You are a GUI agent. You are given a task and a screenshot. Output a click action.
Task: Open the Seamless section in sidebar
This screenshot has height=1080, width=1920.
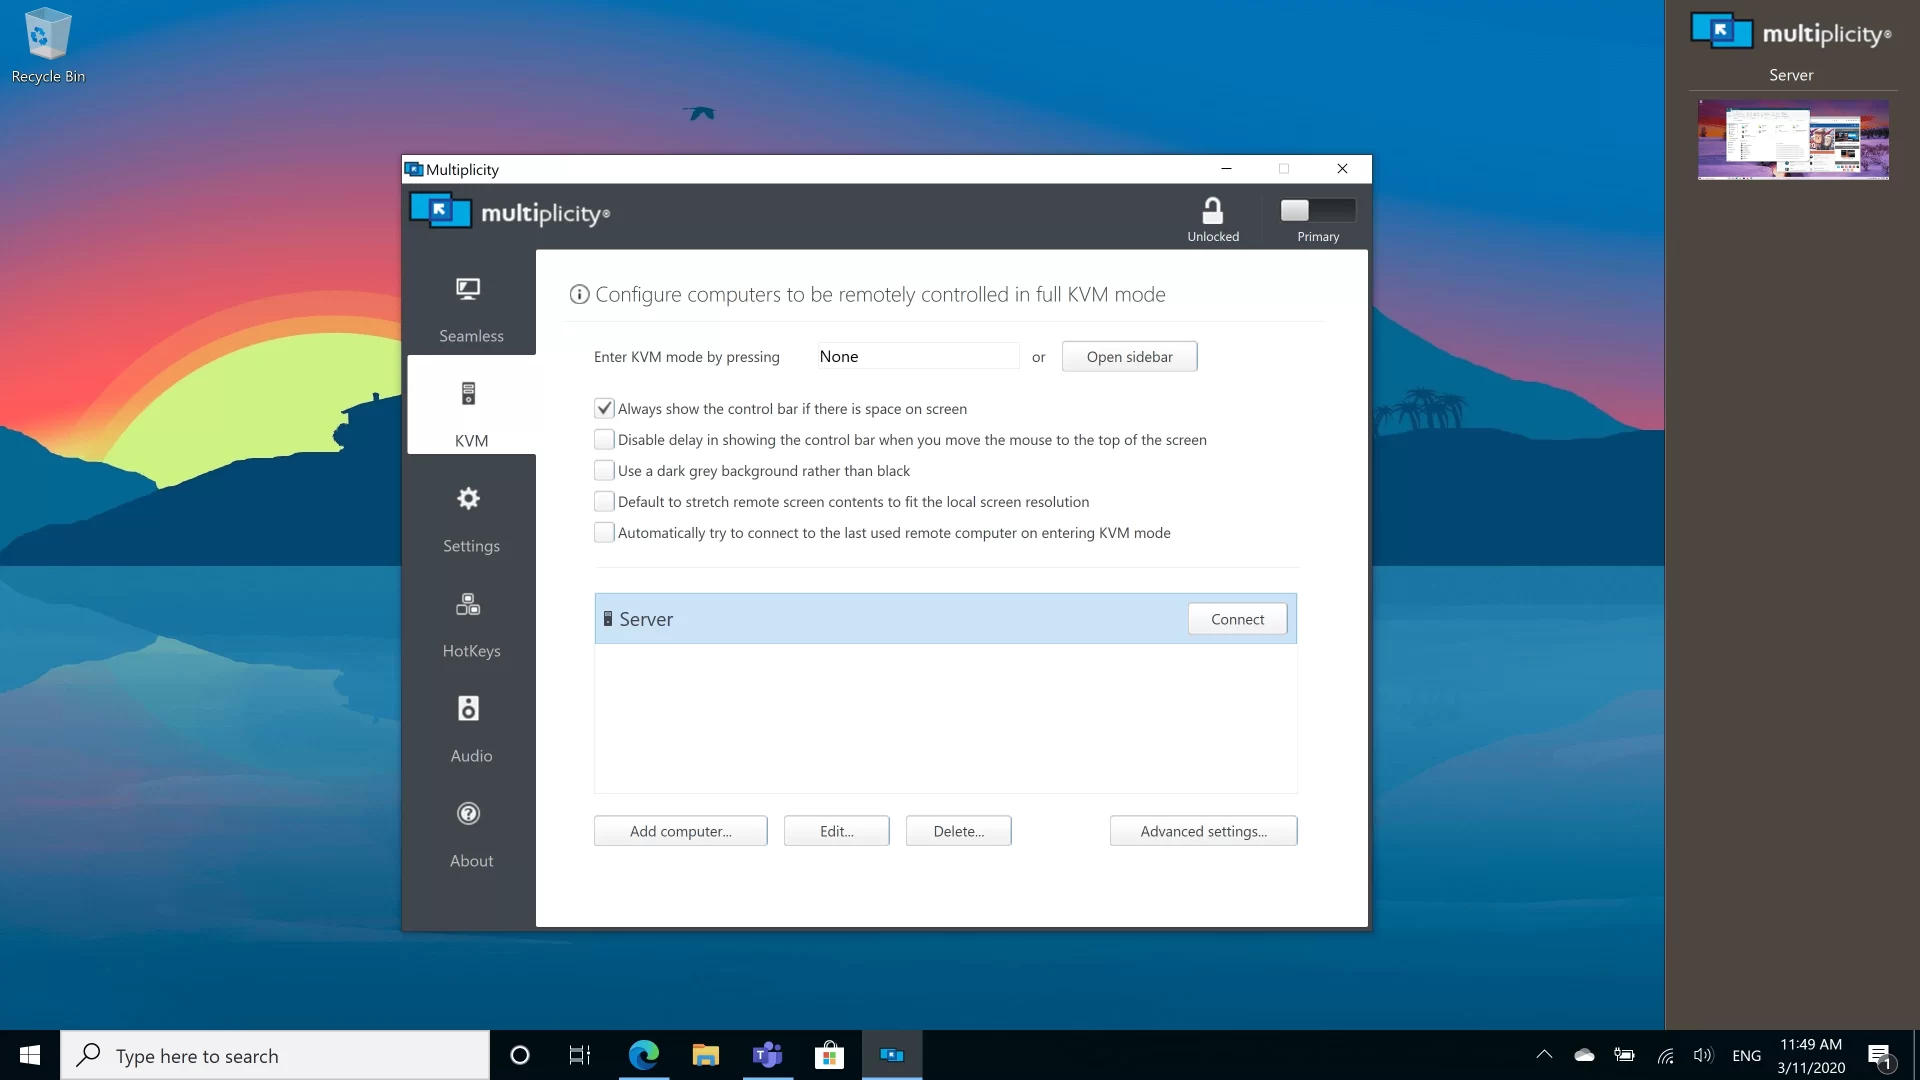point(470,308)
